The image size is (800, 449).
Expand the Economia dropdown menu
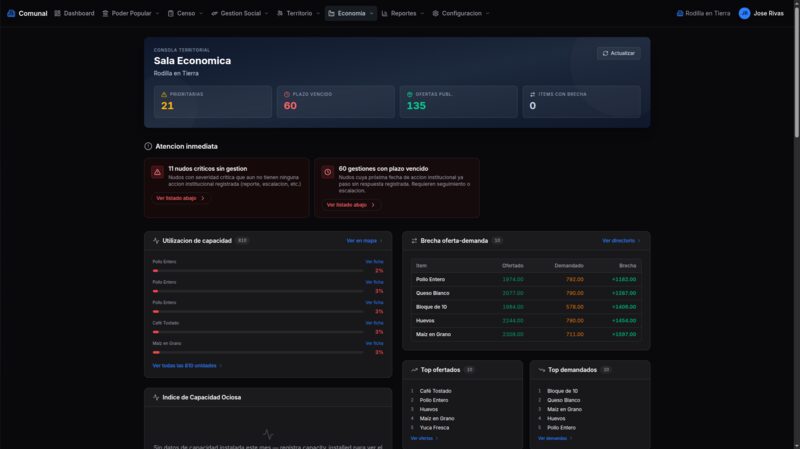pyautogui.click(x=351, y=13)
